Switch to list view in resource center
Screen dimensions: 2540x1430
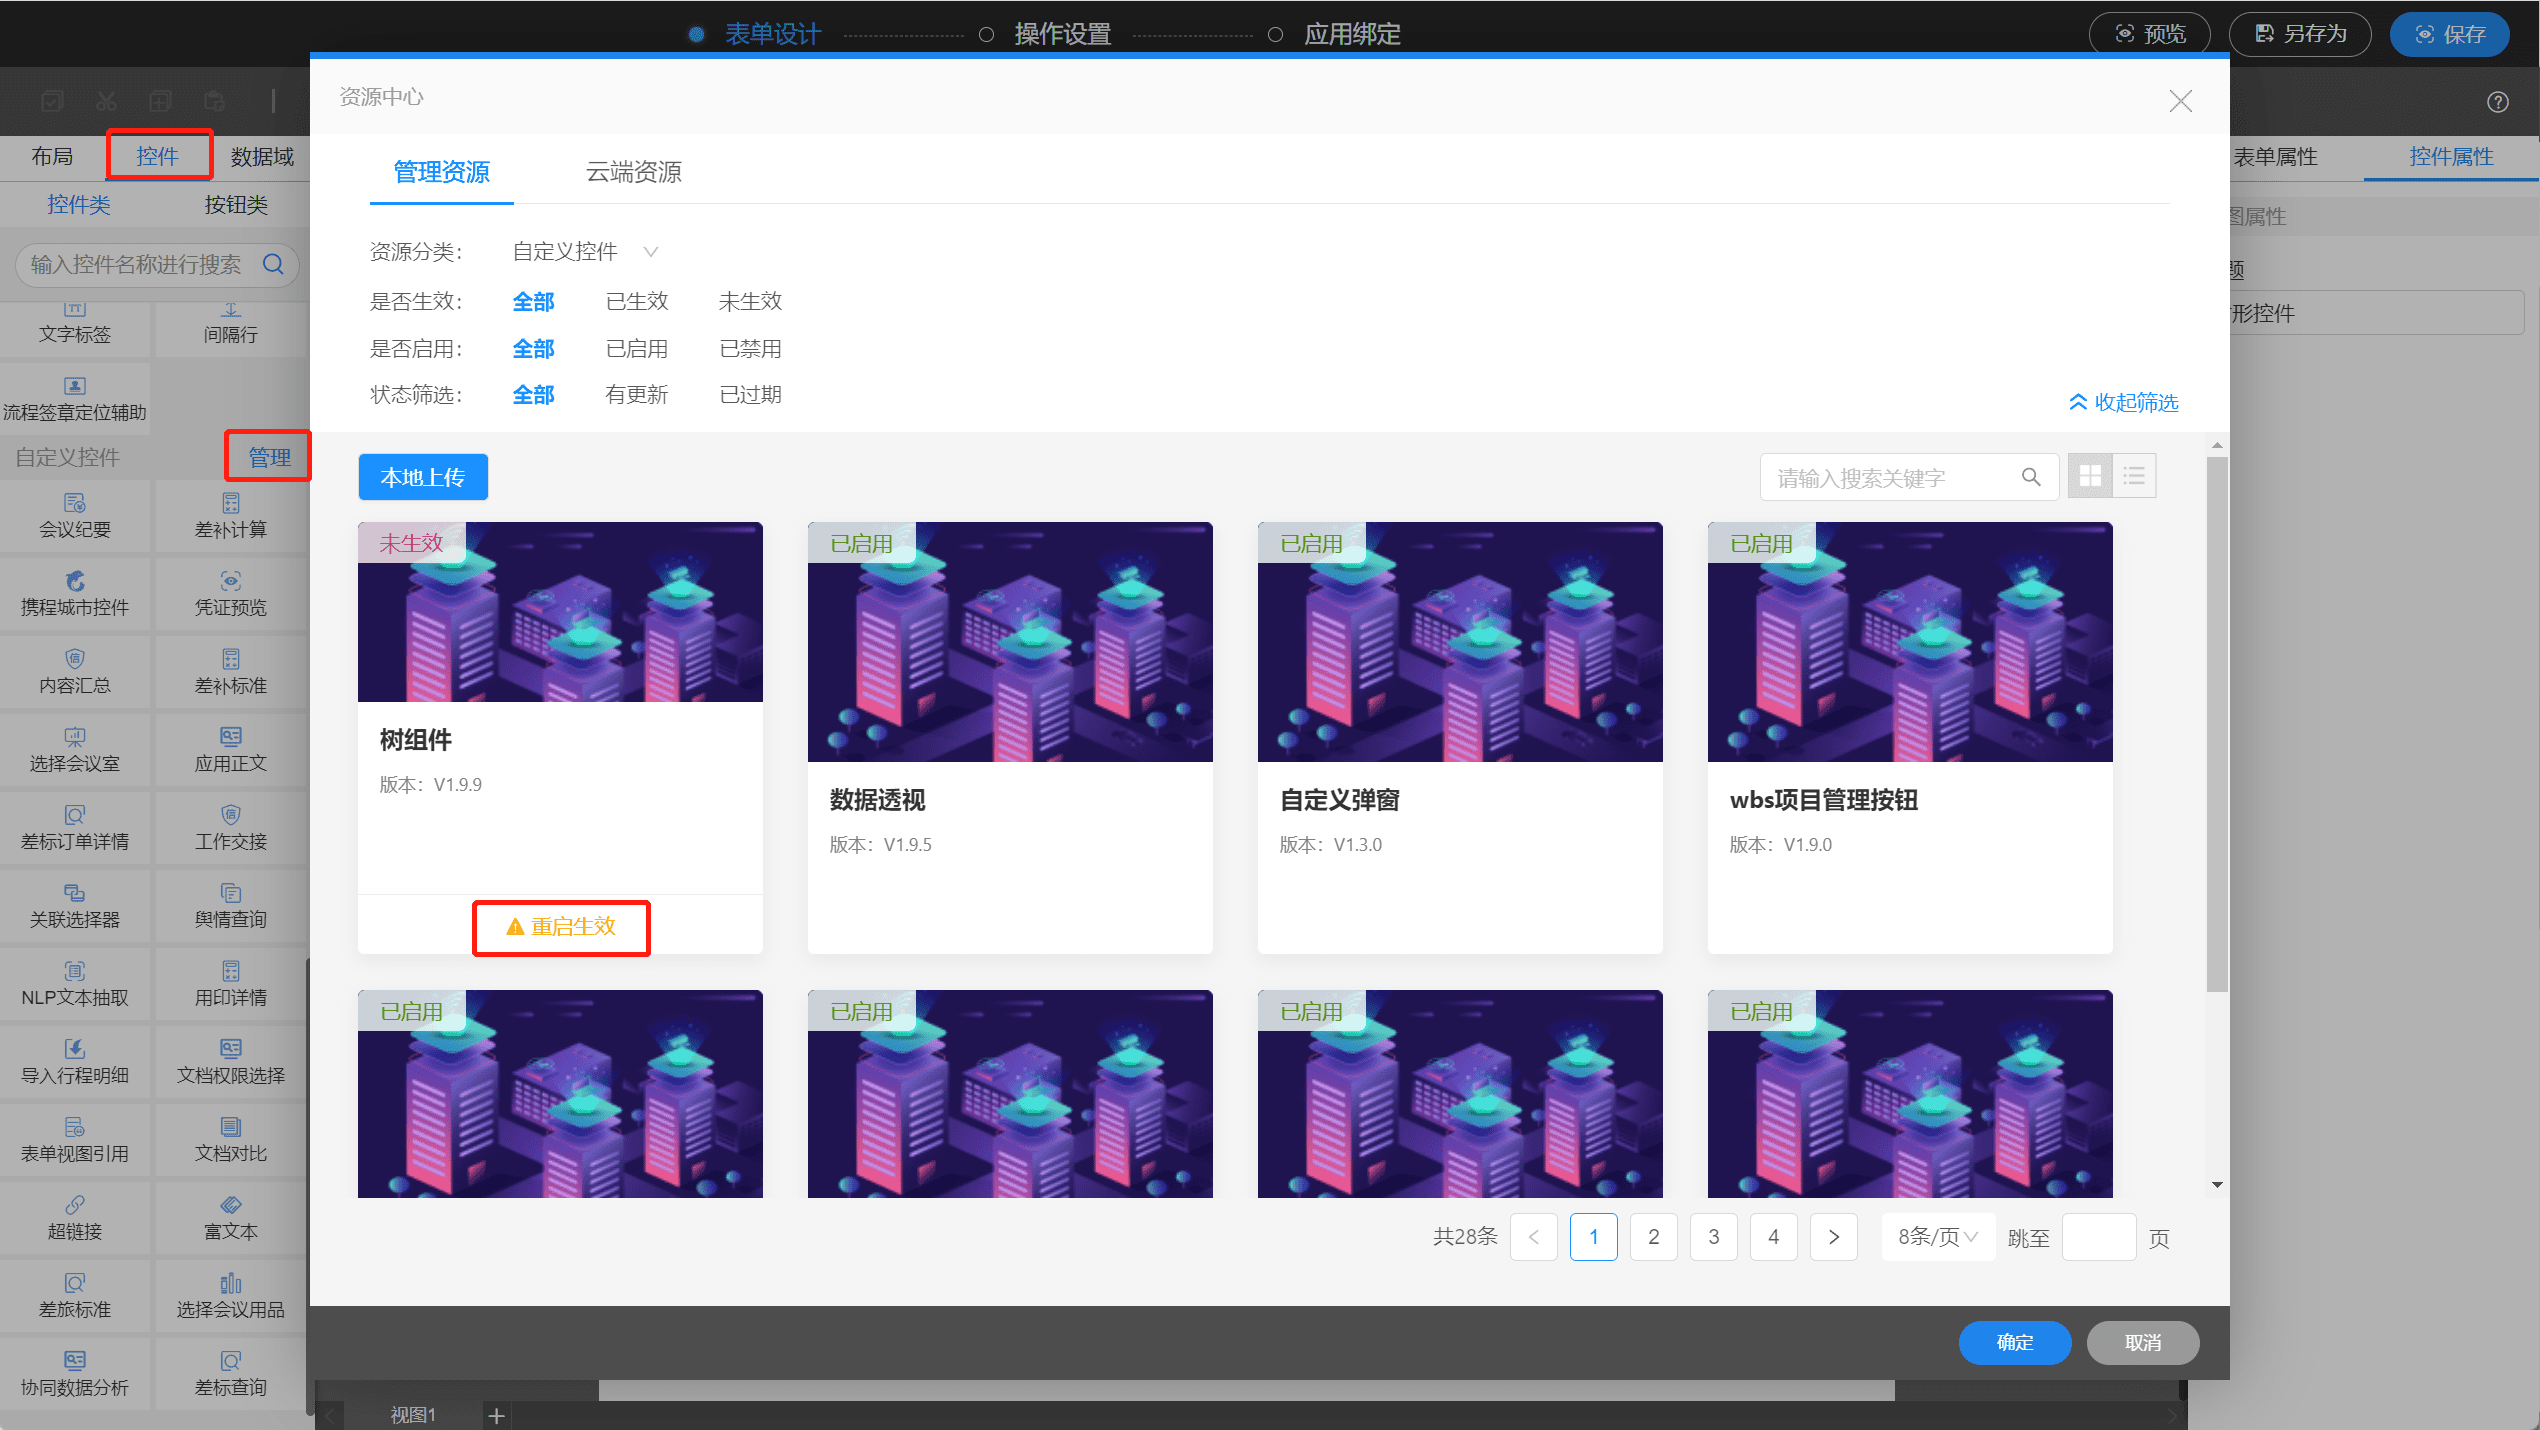coord(2134,477)
